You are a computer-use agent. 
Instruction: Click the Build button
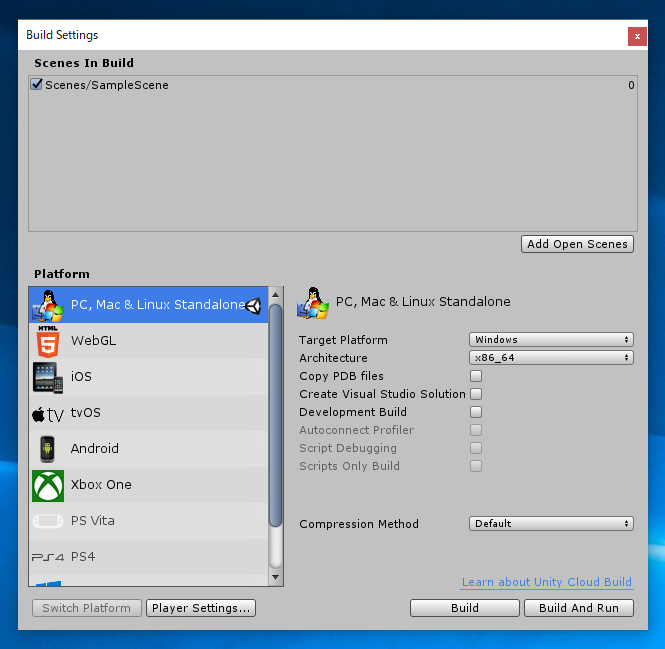(465, 608)
